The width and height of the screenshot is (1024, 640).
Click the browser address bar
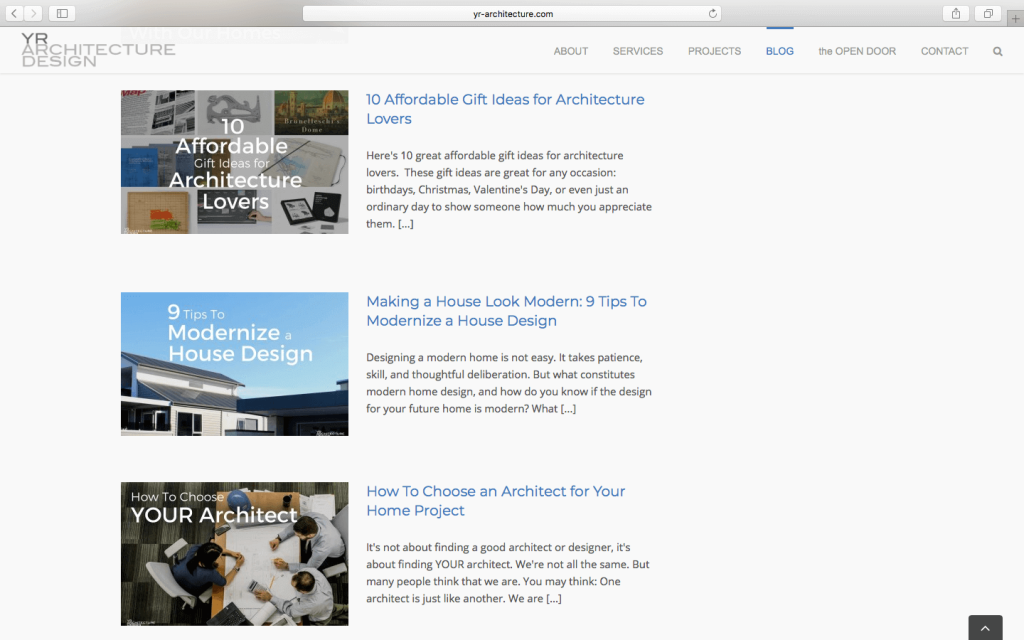(x=512, y=13)
